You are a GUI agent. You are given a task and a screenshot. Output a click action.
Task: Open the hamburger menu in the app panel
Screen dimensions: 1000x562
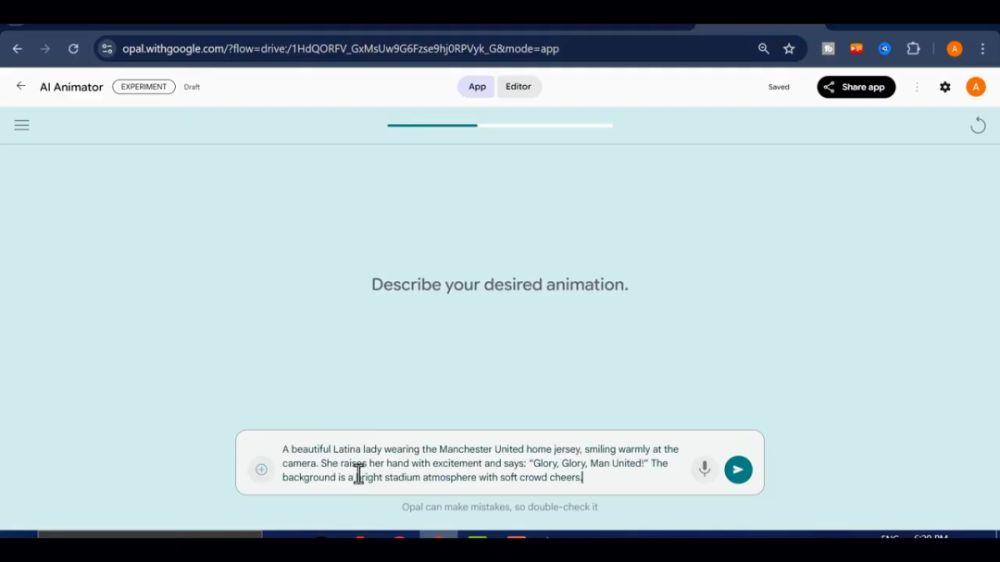21,125
